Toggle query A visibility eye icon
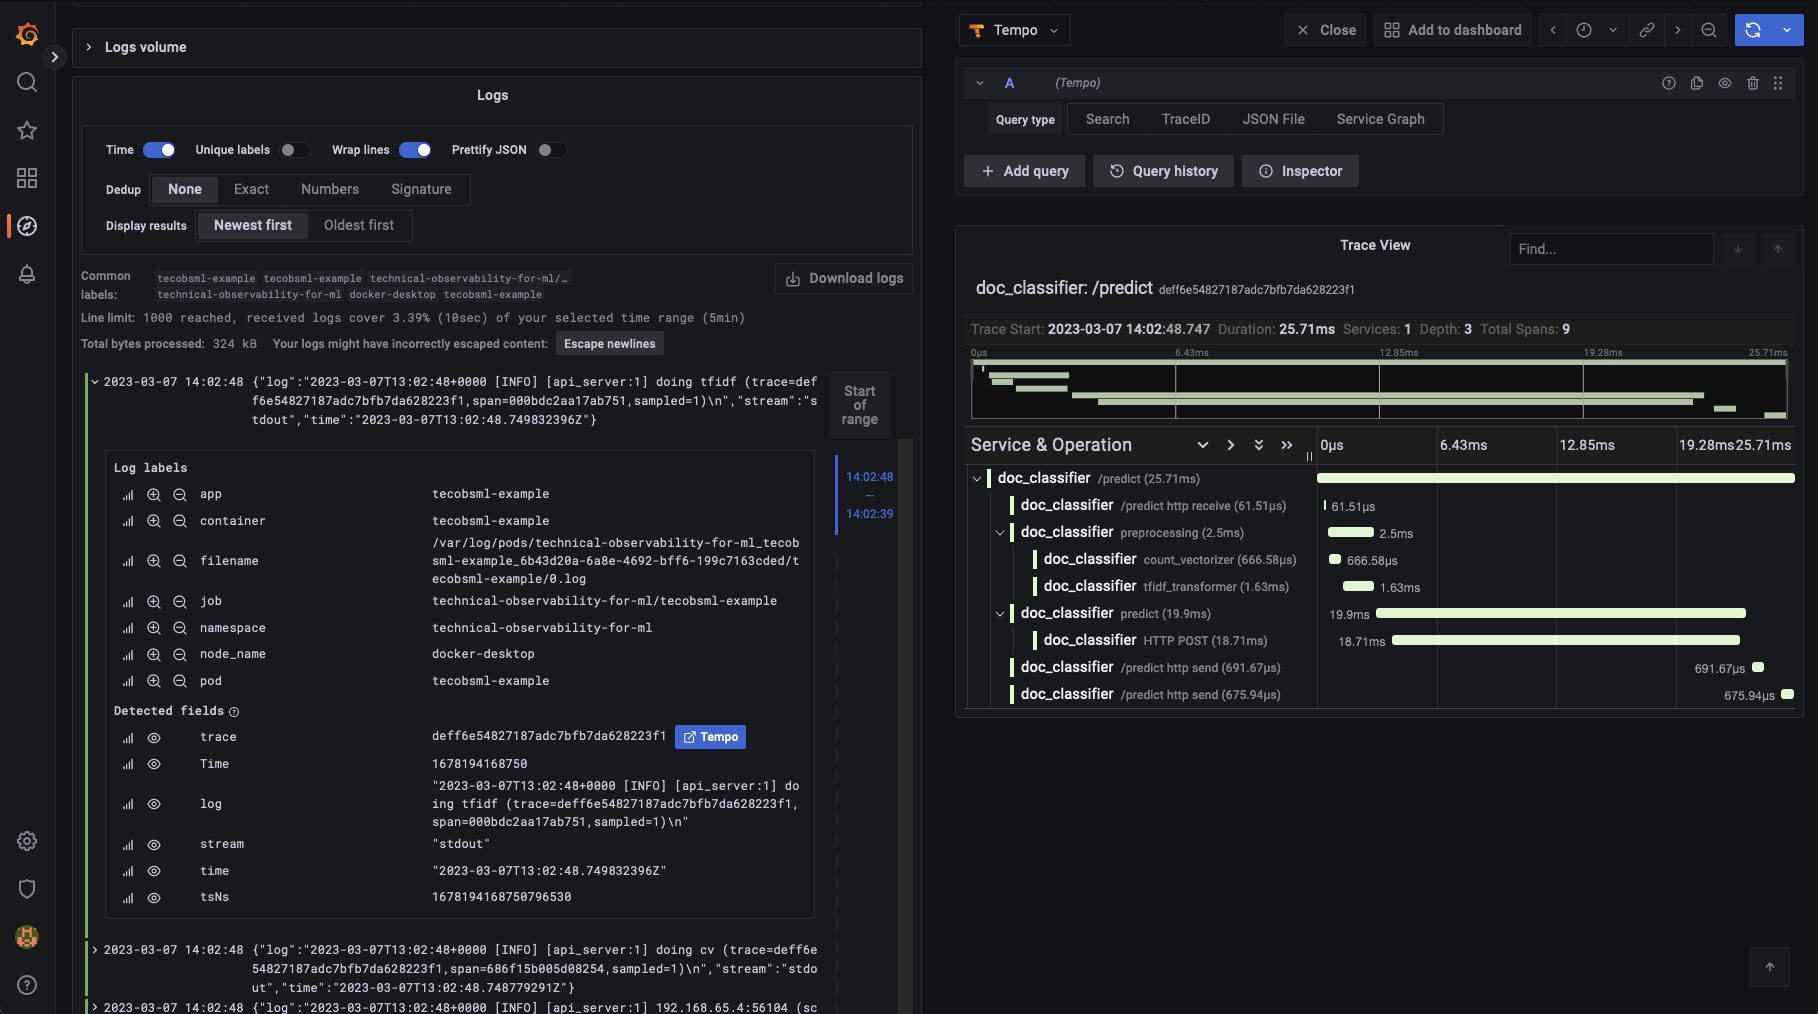 1725,83
